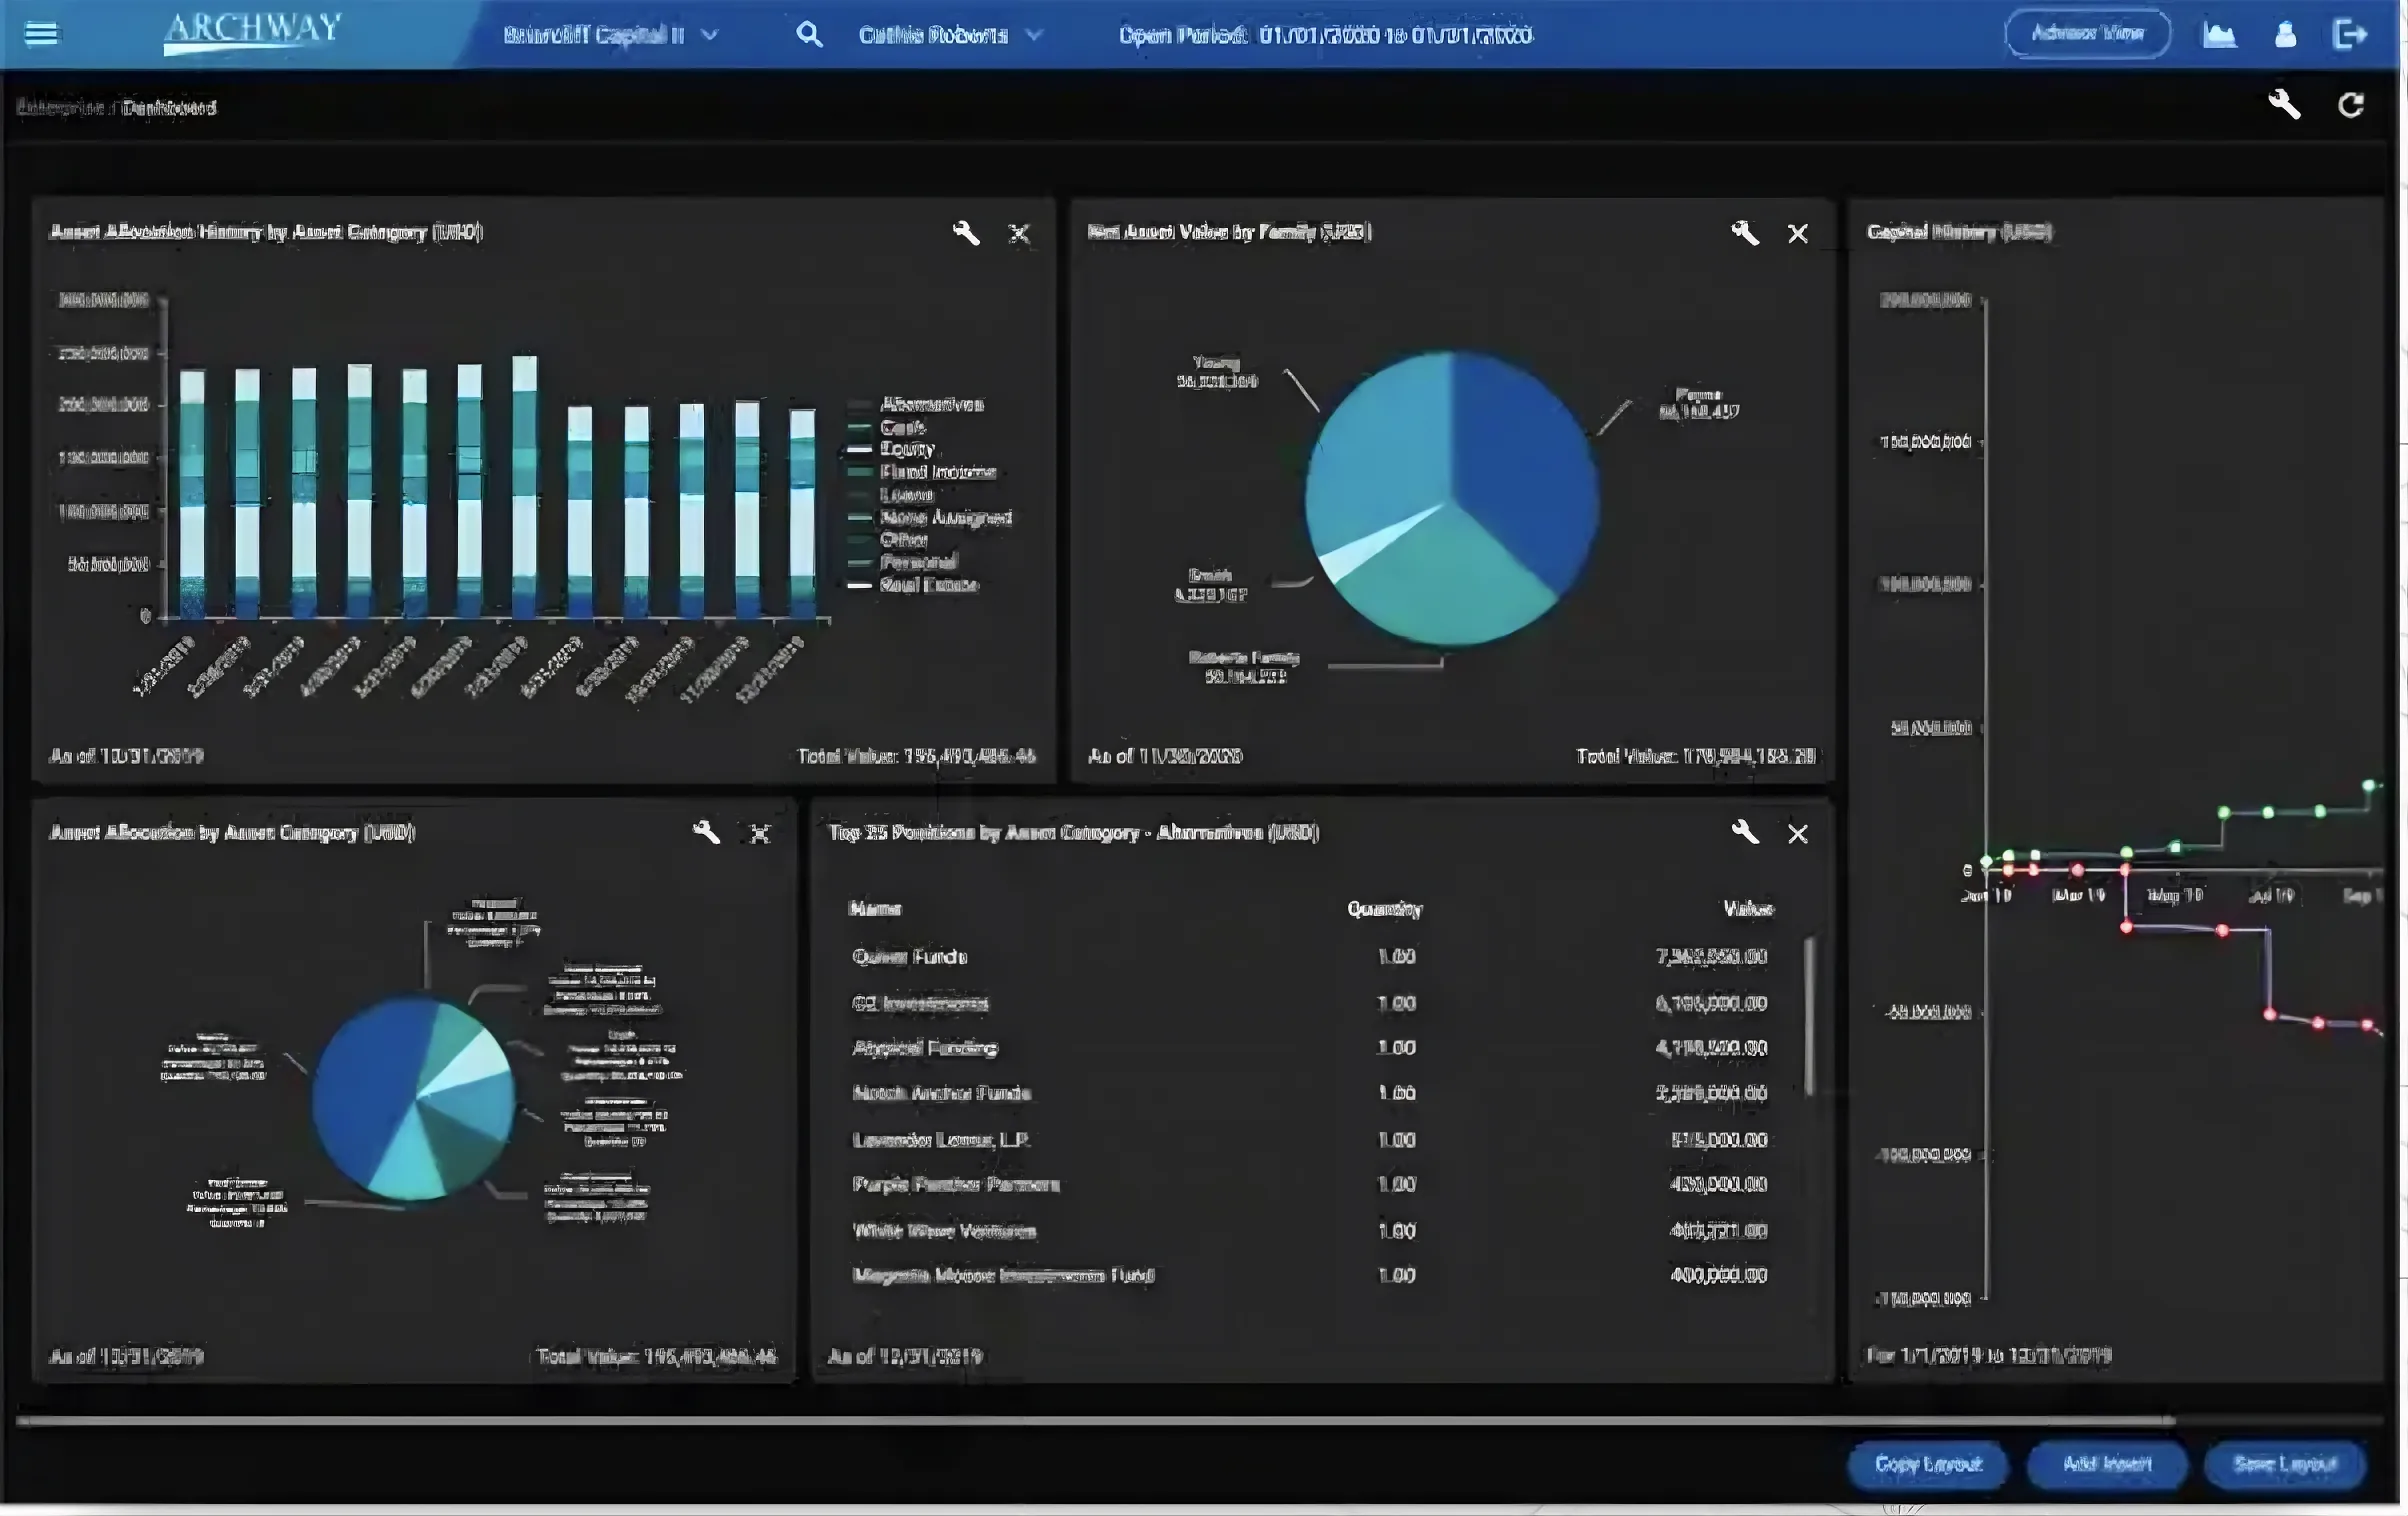Click the Payne label on family pie

[x=1699, y=402]
